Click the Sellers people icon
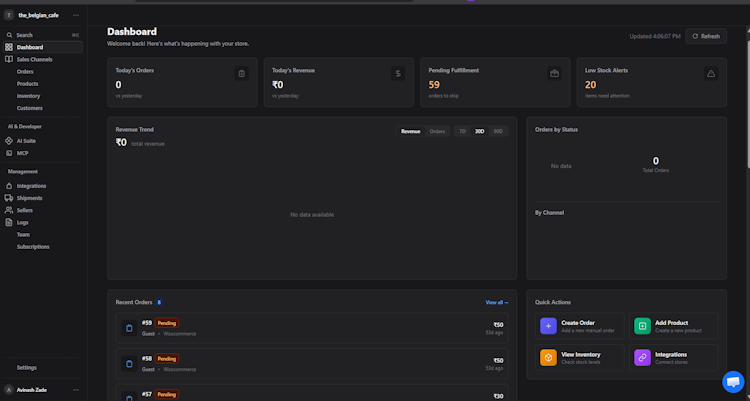Viewport: 750px width, 401px height. (9, 210)
